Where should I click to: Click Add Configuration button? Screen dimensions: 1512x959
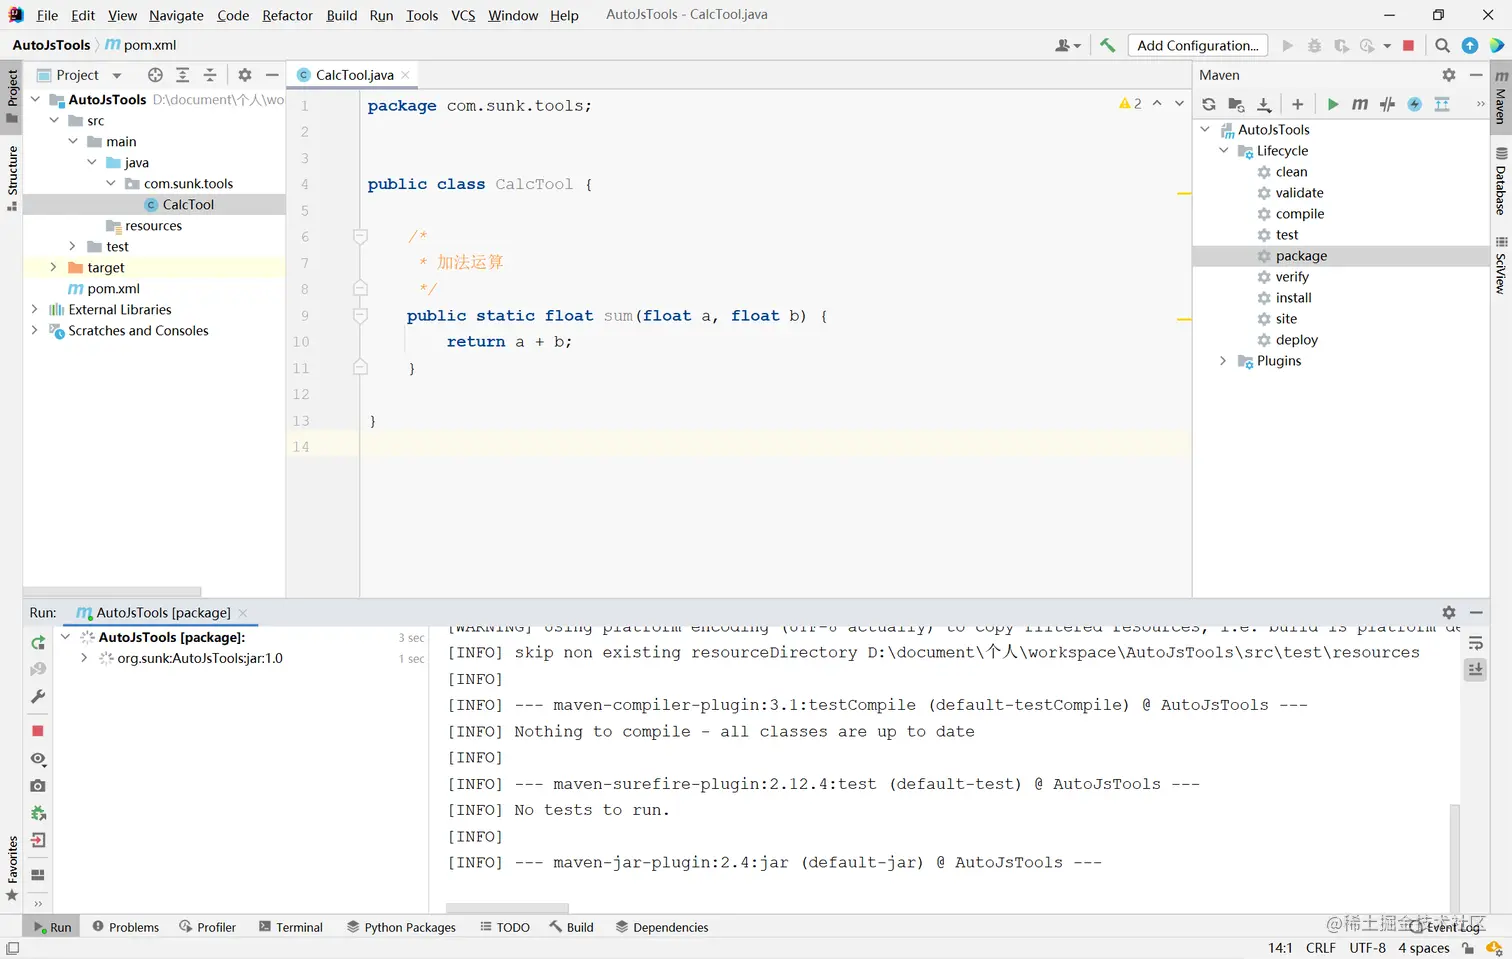1197,45
